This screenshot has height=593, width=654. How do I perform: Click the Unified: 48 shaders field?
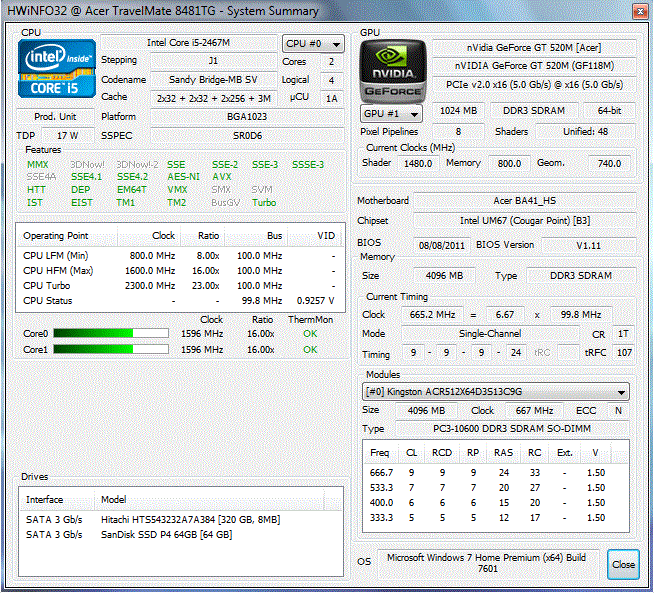coord(585,132)
